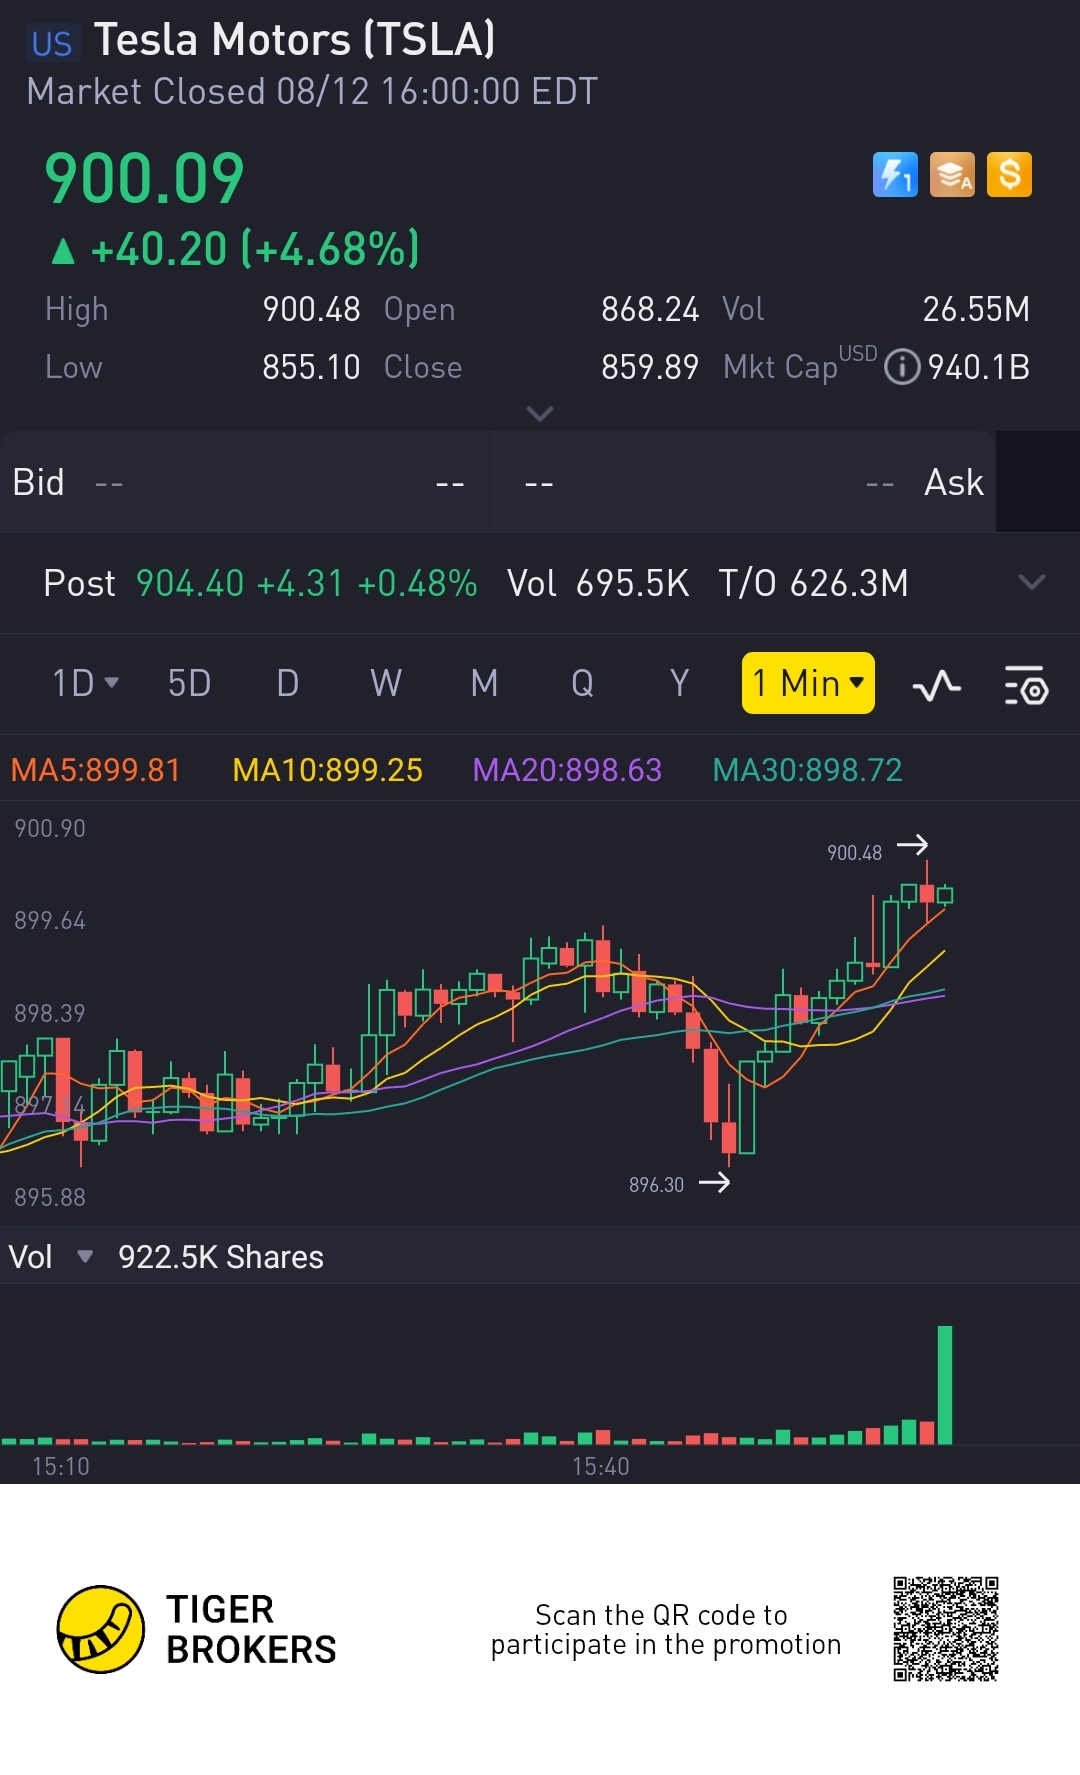Expand the post-market row chevron

click(1031, 582)
